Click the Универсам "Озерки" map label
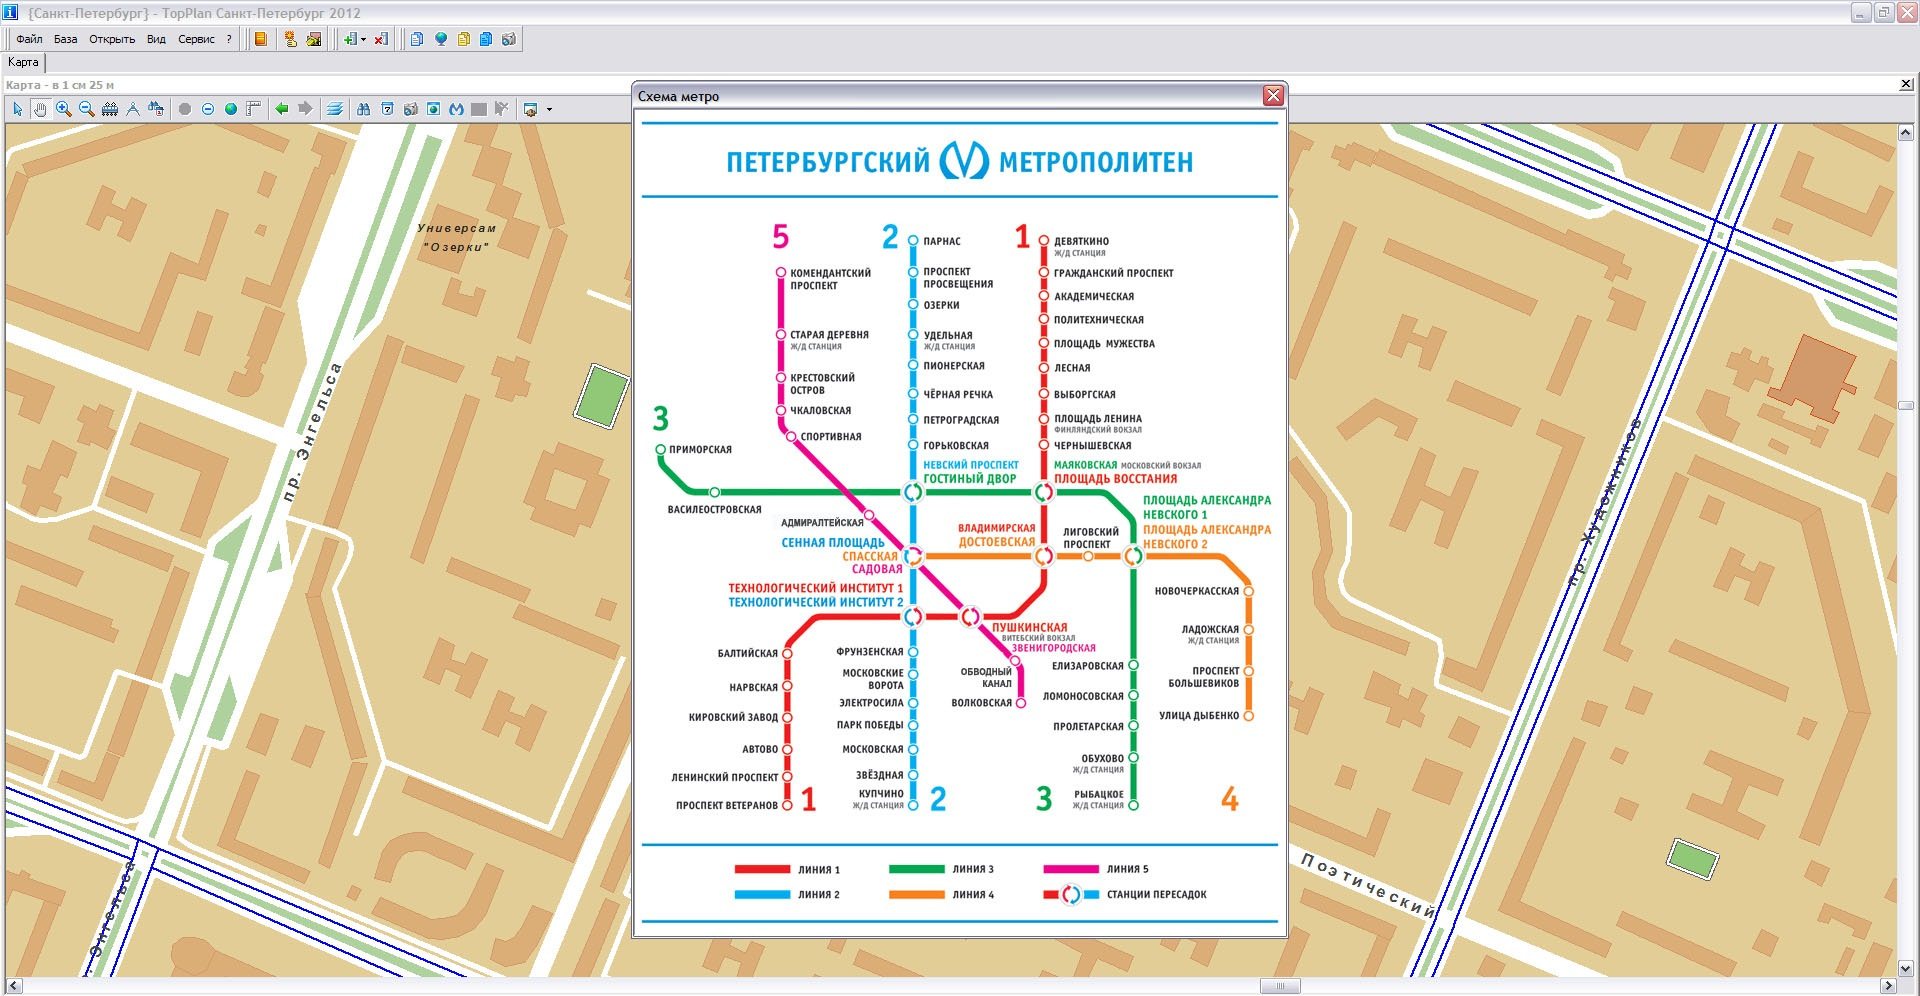Screen dimensions: 1920x996 click(x=457, y=238)
